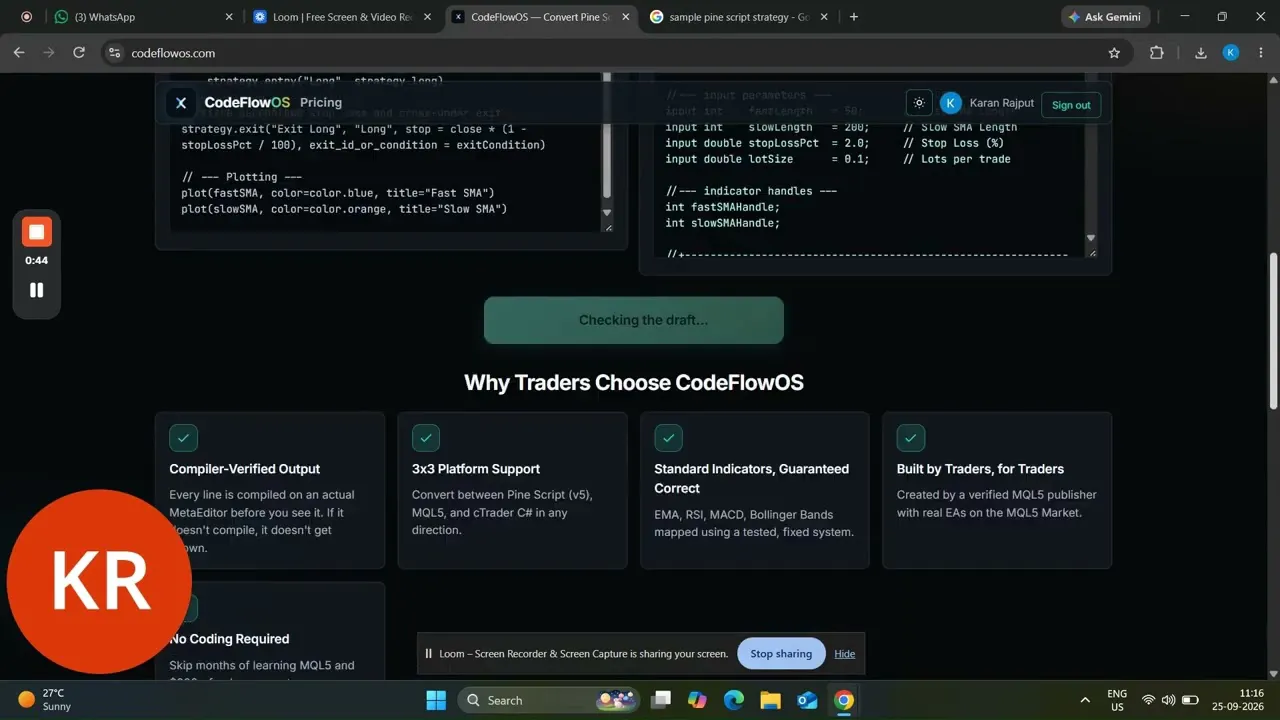1280x720 pixels.
Task: Open the weather widget showing 27°C Sunny
Action: pyautogui.click(x=45, y=700)
